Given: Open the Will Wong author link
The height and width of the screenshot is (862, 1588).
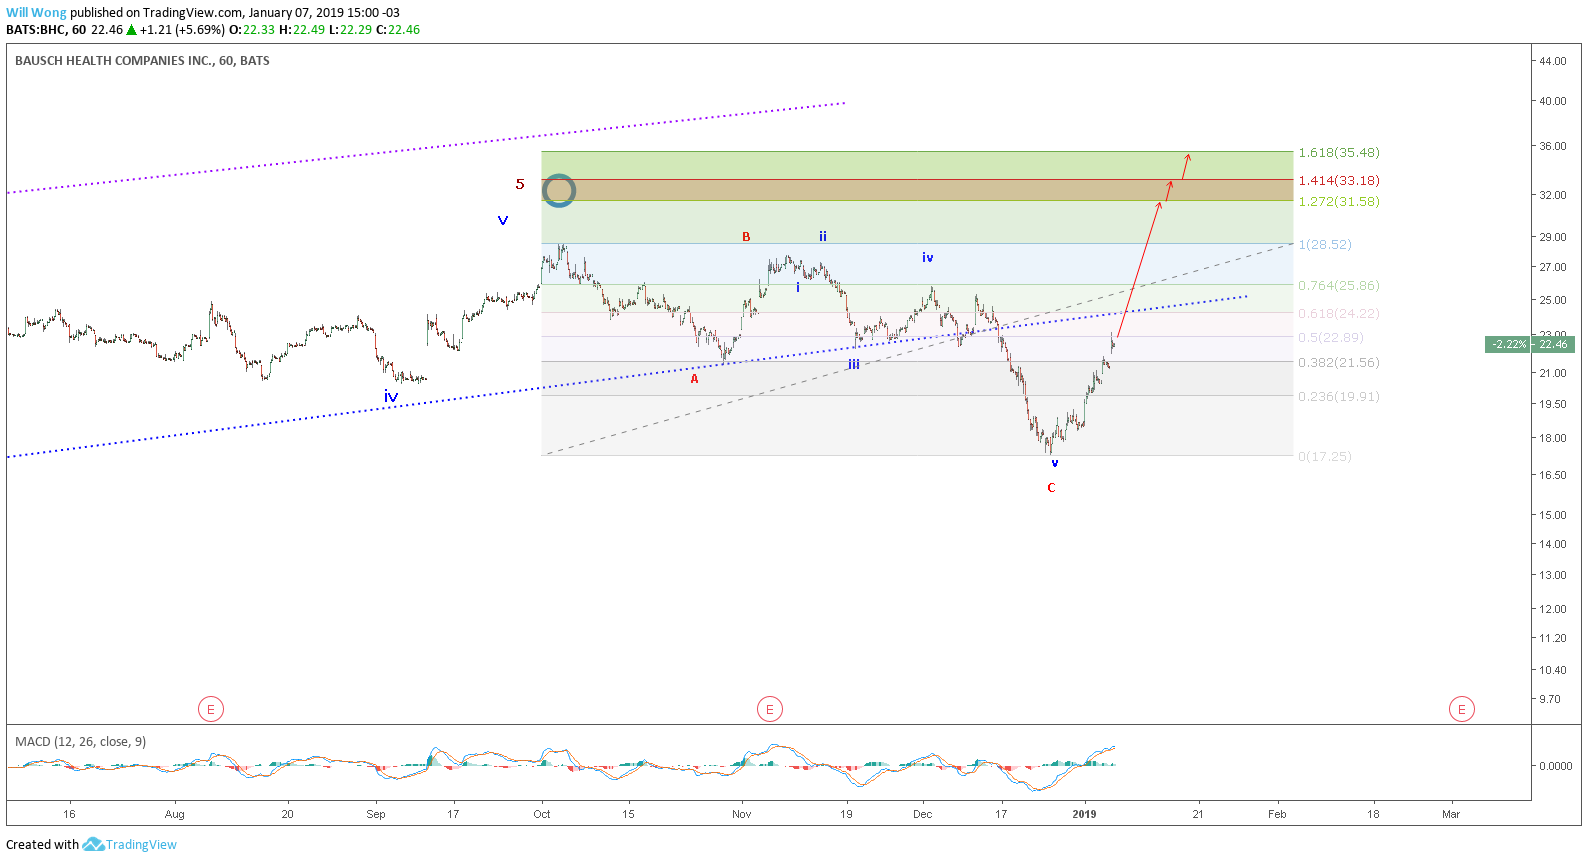Looking at the screenshot, I should (x=36, y=13).
